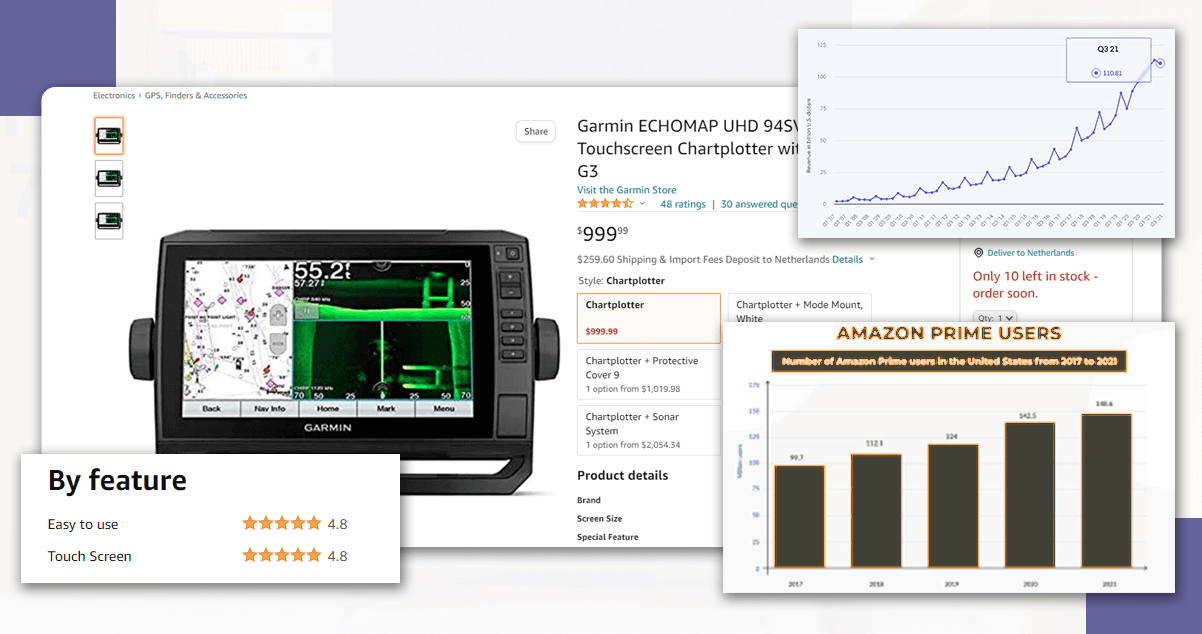Click the shipping Details link
Image resolution: width=1202 pixels, height=634 pixels.
pyautogui.click(x=847, y=259)
